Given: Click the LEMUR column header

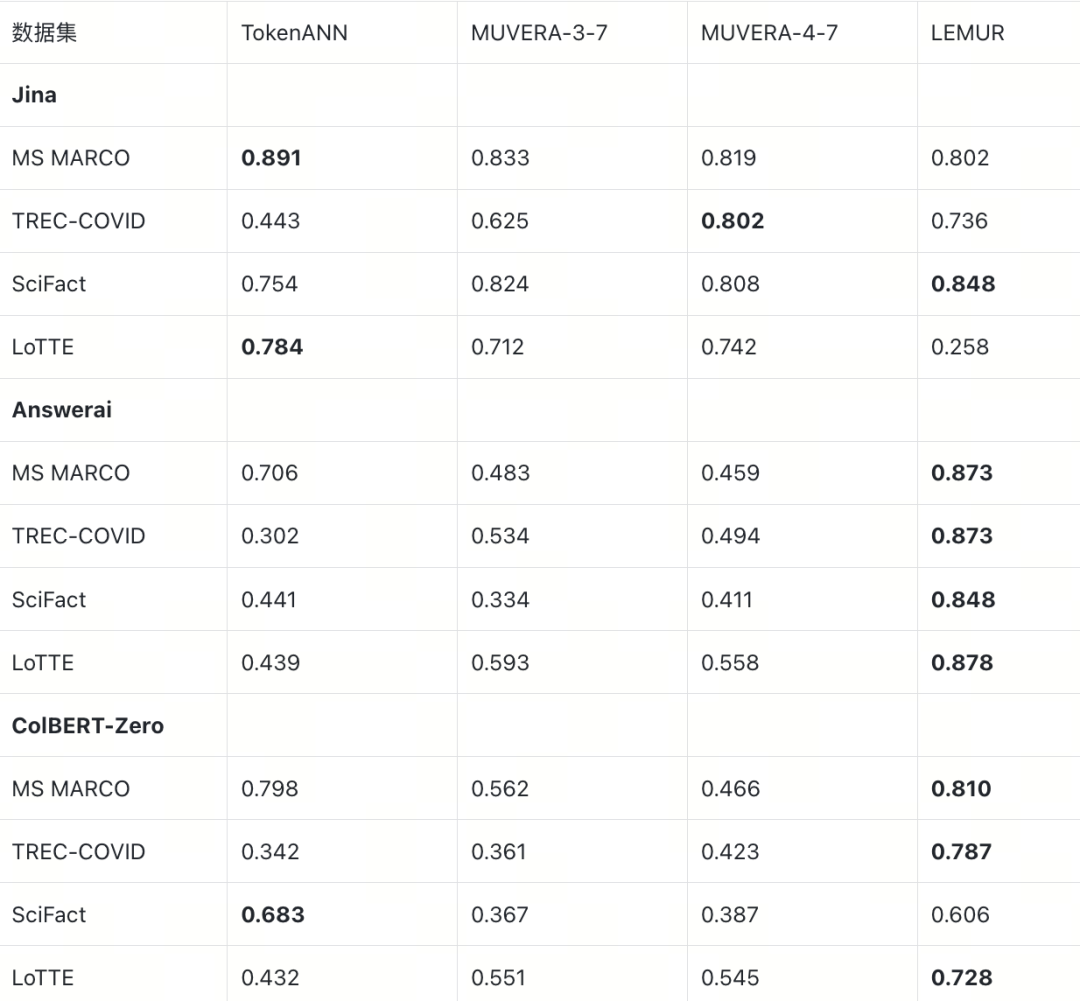Looking at the screenshot, I should coord(967,32).
